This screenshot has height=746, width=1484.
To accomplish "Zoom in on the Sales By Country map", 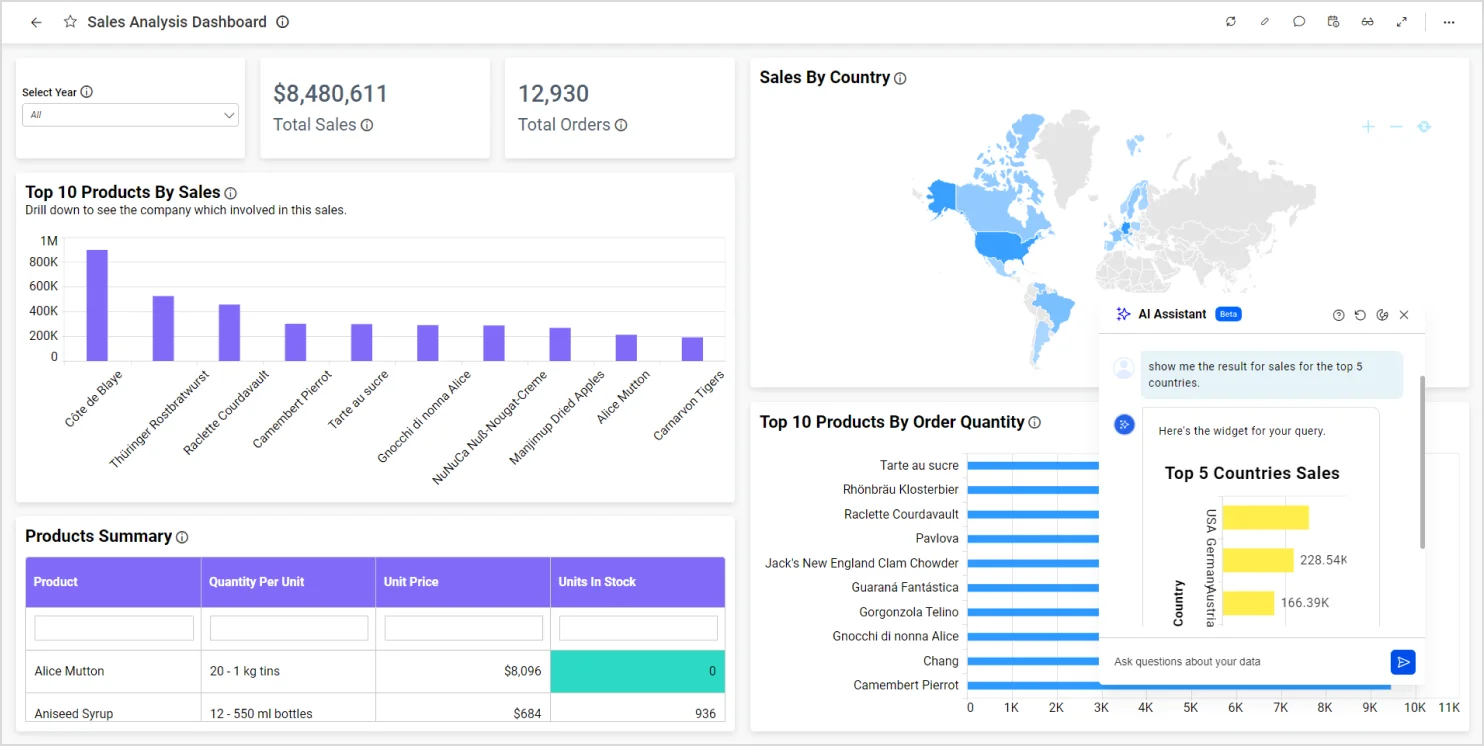I will coord(1368,127).
